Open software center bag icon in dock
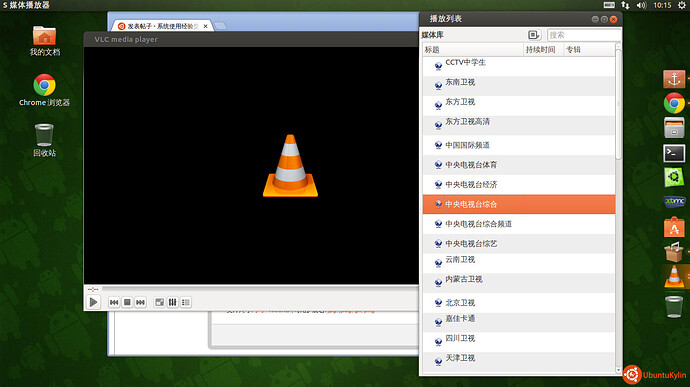 [674, 227]
